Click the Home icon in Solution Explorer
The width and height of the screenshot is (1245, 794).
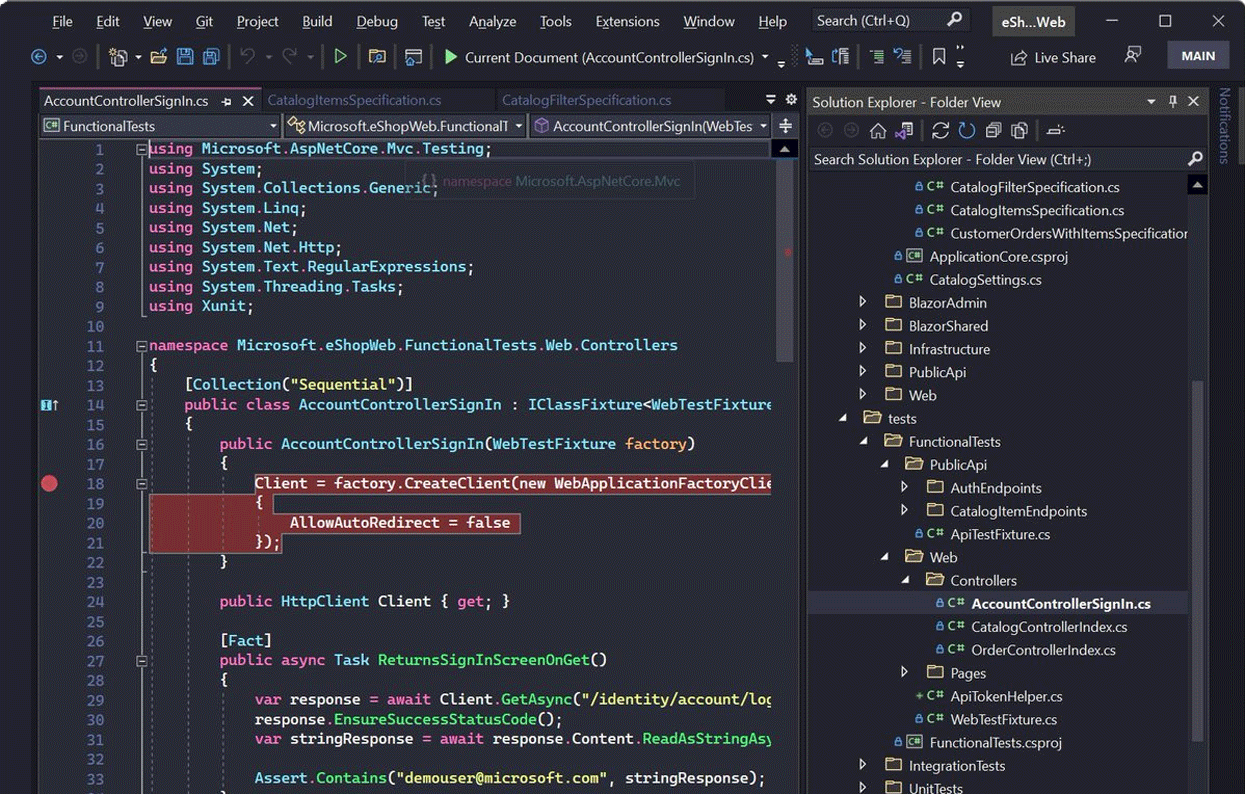pos(877,131)
